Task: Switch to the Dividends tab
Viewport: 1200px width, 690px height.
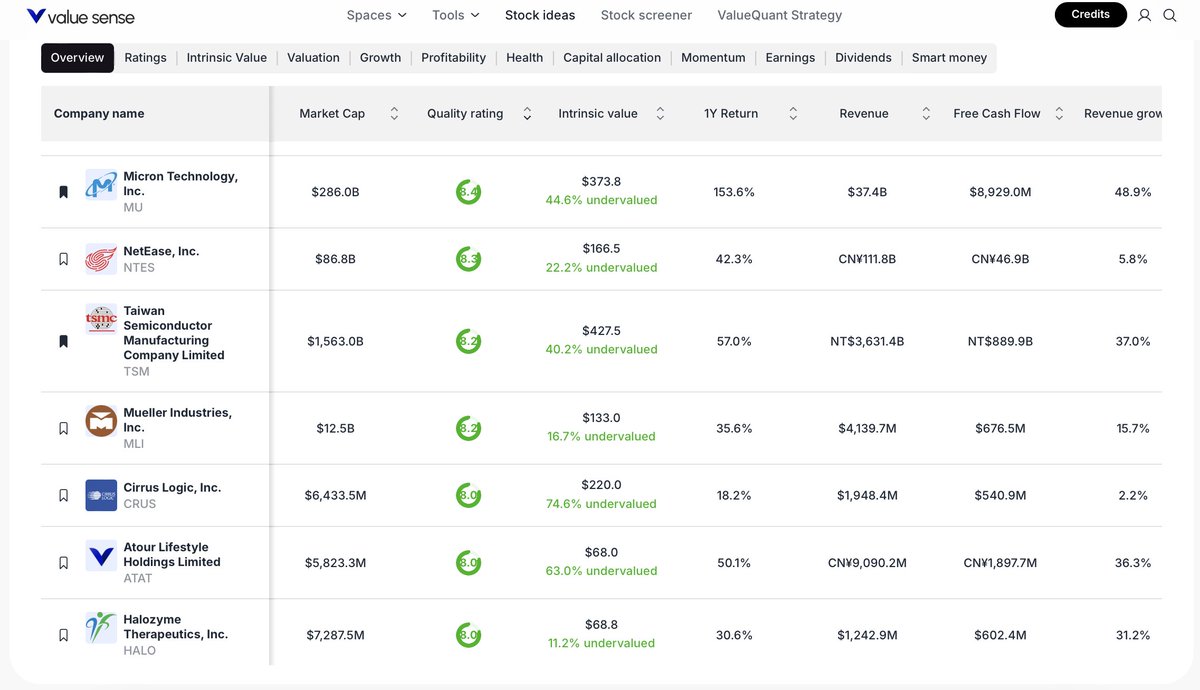Action: pos(863,58)
